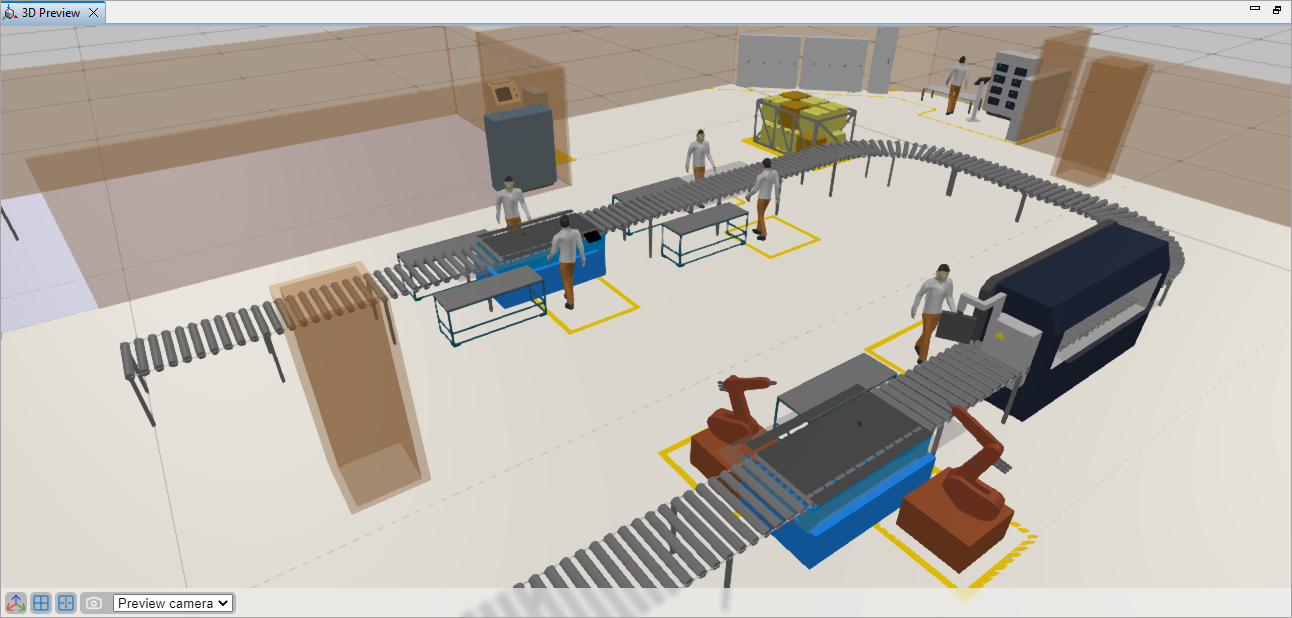This screenshot has height=618, width=1292.
Task: Minimize the 3D Preview panel
Action: click(x=1255, y=9)
